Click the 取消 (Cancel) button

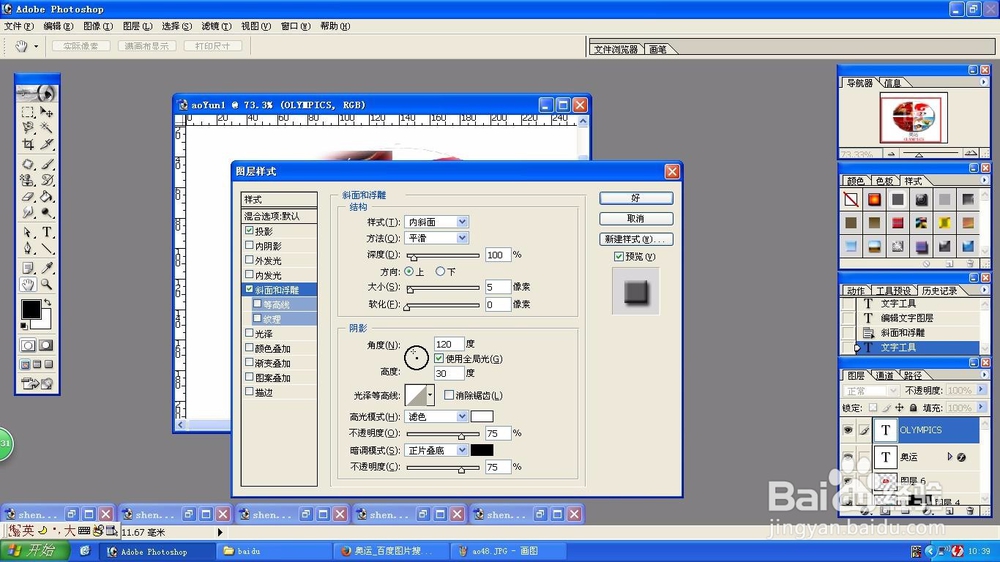[x=636, y=218]
